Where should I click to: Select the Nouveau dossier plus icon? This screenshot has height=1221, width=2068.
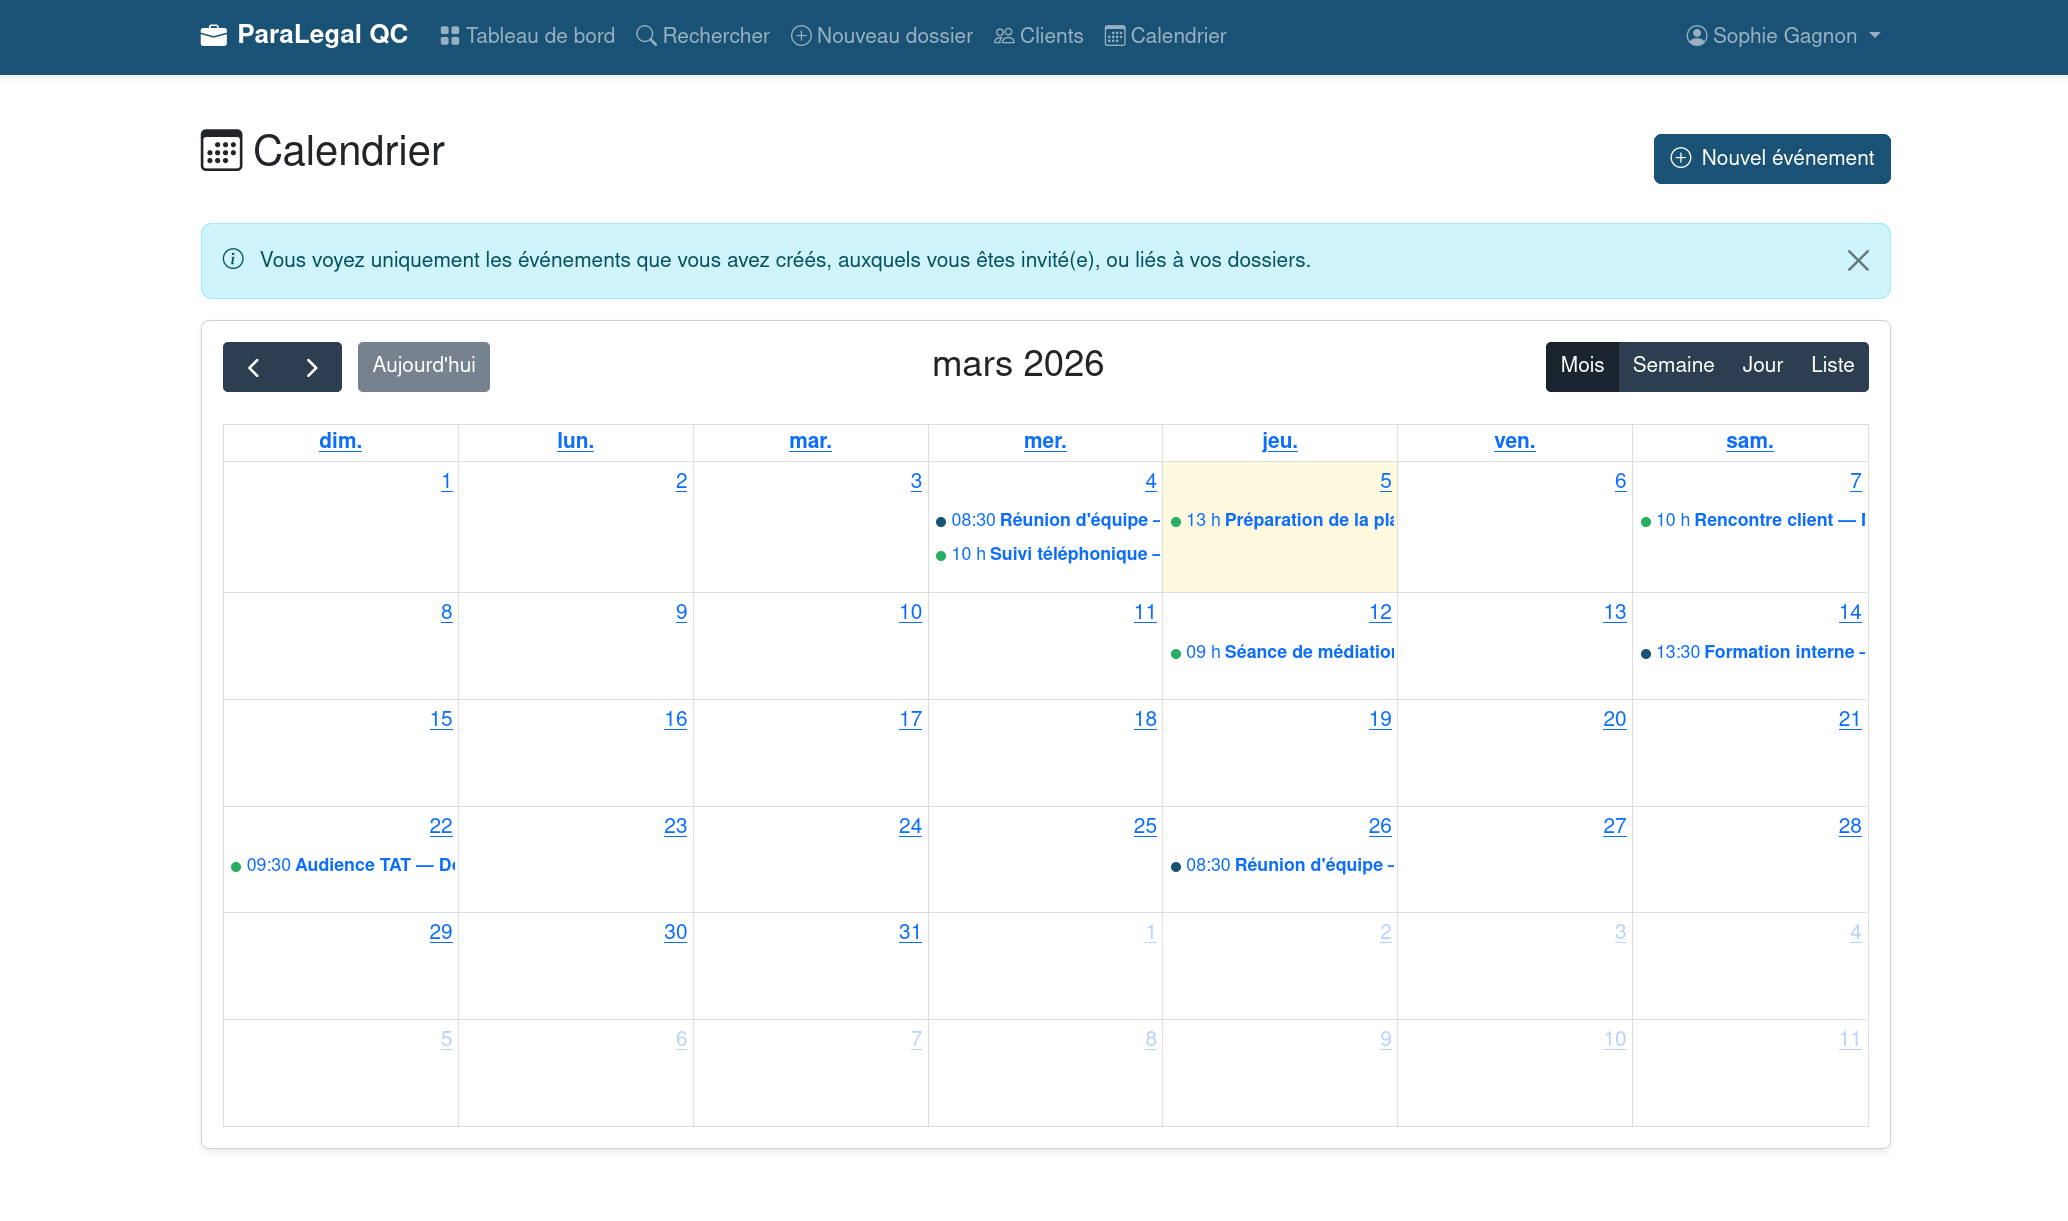click(x=800, y=35)
